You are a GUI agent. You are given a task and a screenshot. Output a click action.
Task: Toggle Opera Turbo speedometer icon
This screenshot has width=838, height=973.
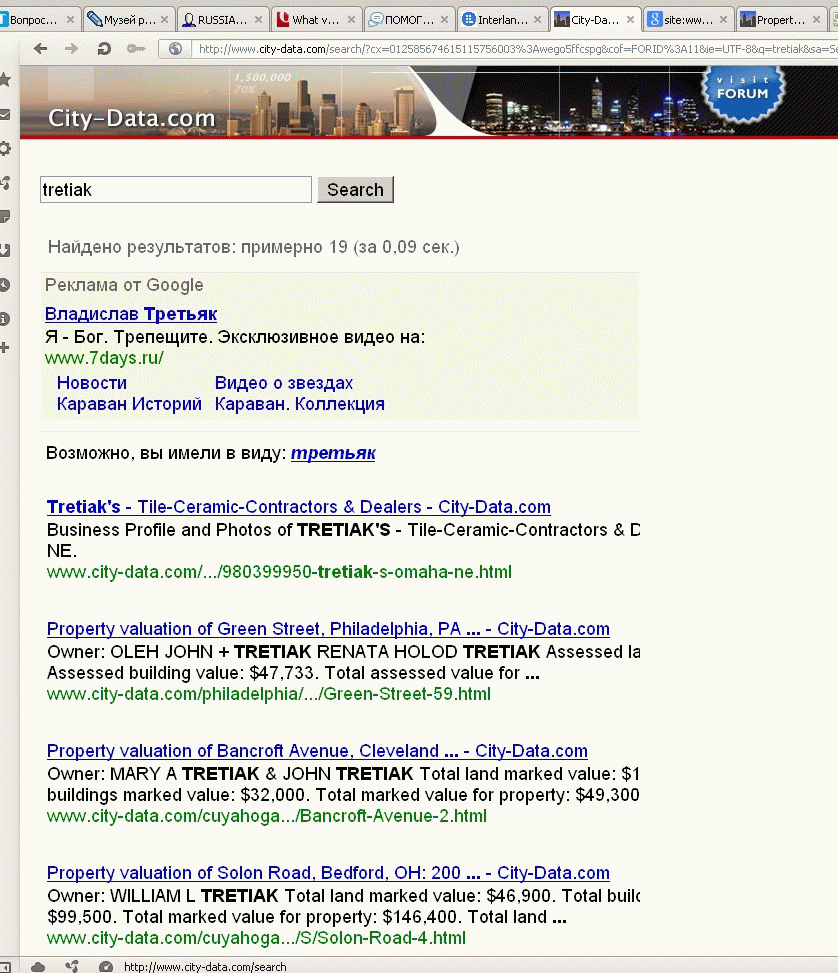[106, 967]
